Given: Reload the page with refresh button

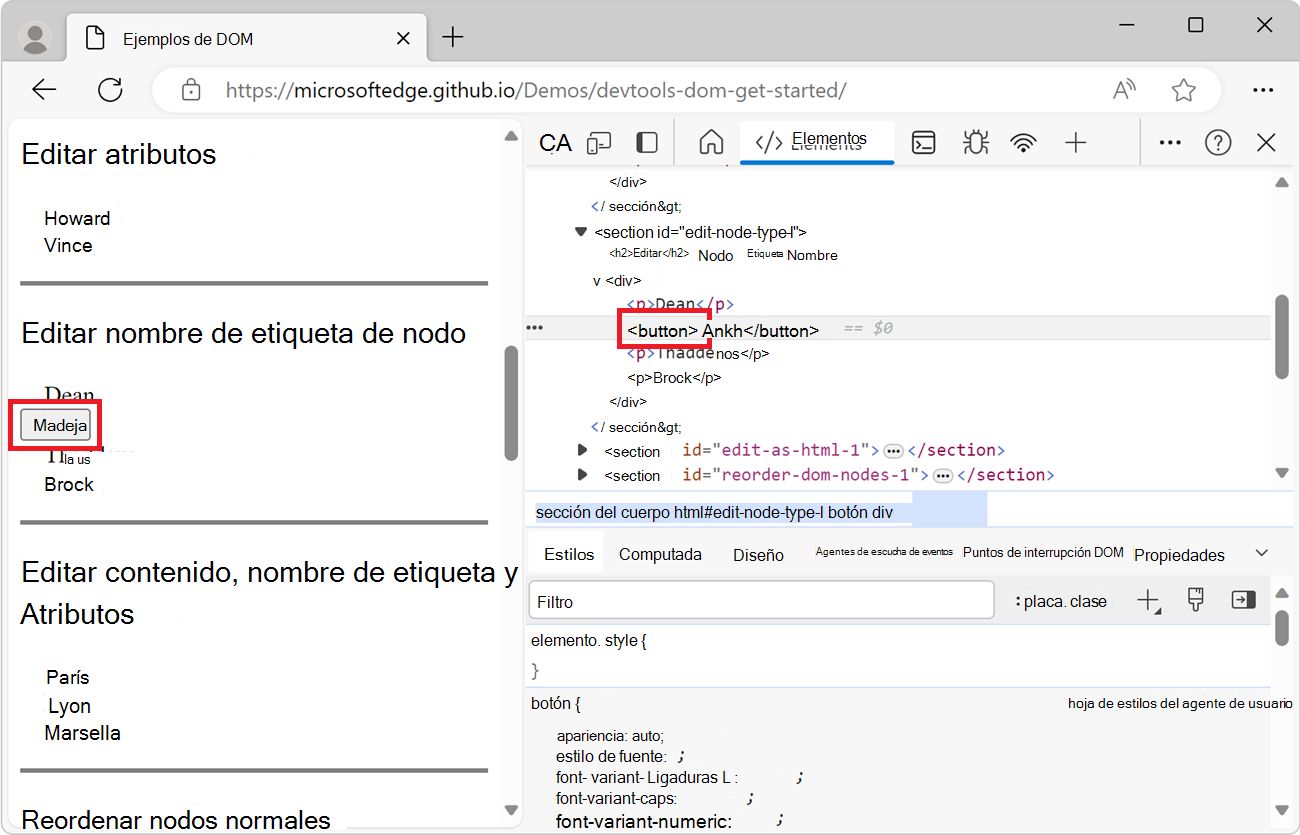Looking at the screenshot, I should click(110, 89).
